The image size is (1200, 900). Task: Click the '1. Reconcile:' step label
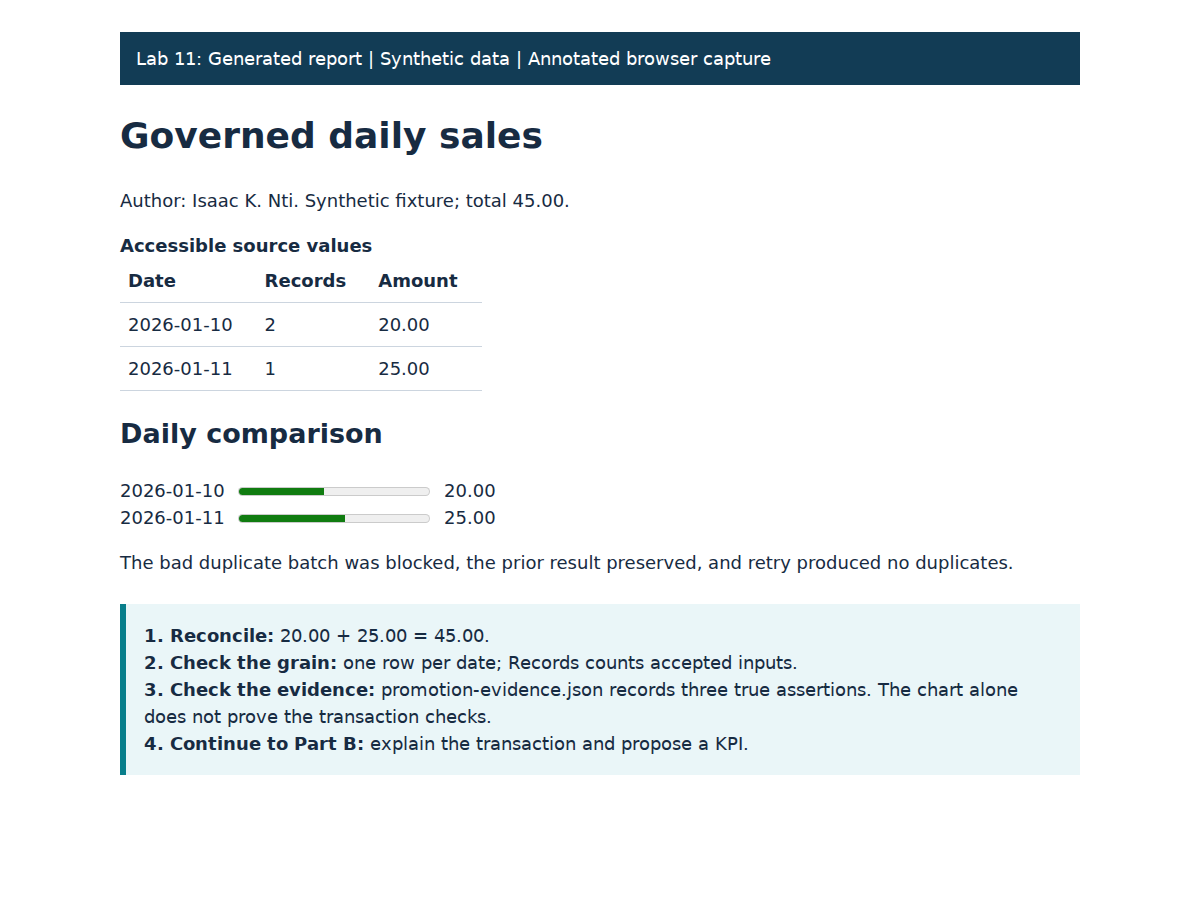(209, 636)
